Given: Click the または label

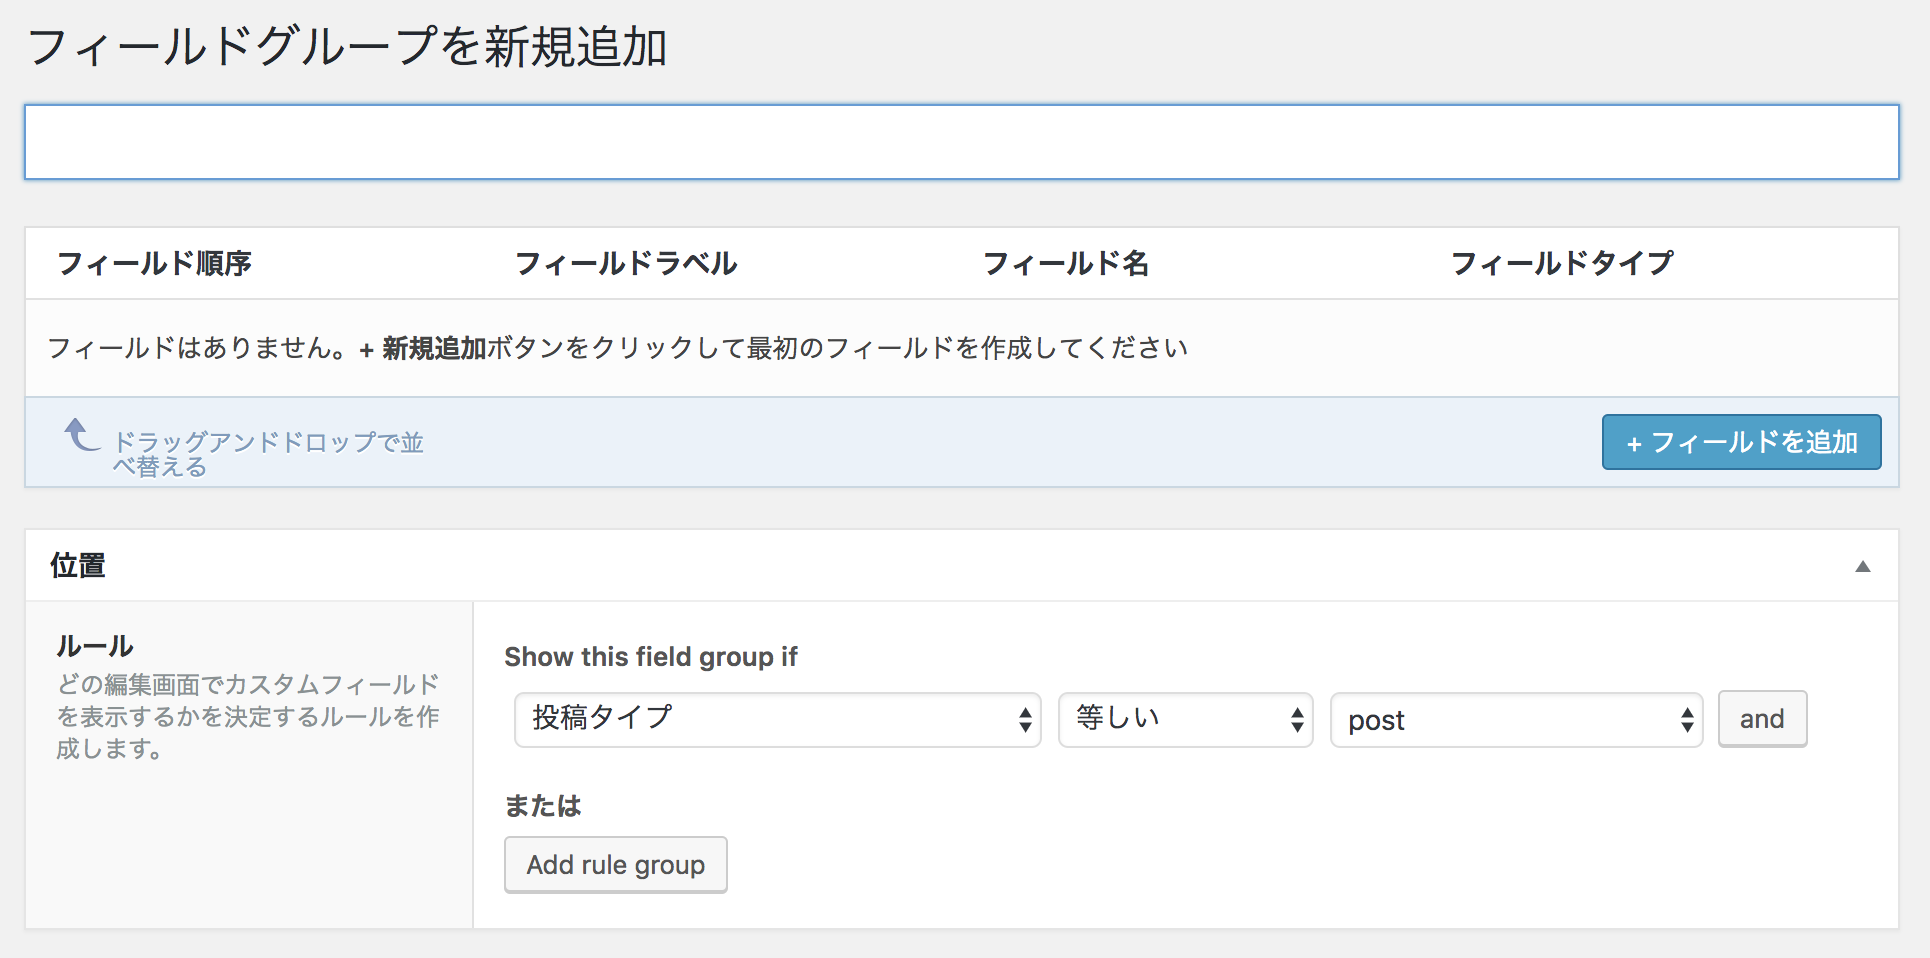Looking at the screenshot, I should (542, 806).
